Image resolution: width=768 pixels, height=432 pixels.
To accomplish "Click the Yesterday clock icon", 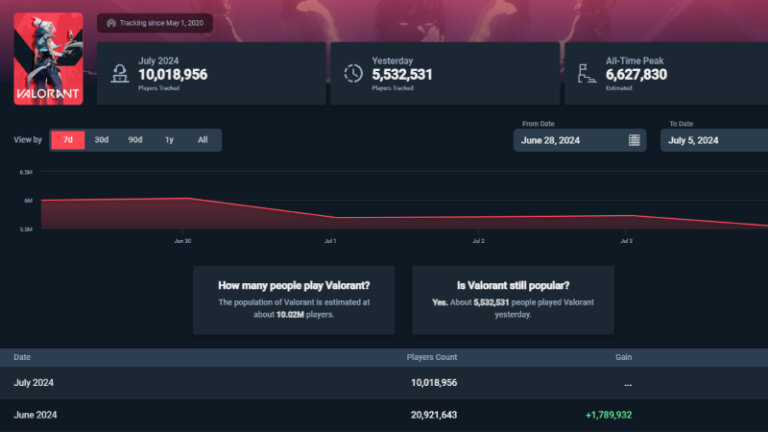I will click(x=353, y=73).
